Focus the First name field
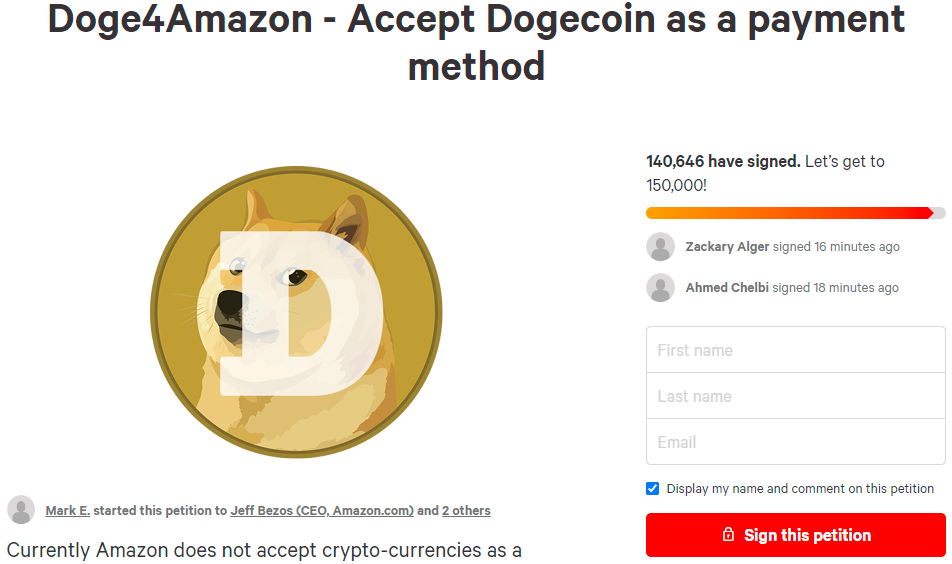The width and height of the screenshot is (952, 564). pyautogui.click(x=795, y=350)
